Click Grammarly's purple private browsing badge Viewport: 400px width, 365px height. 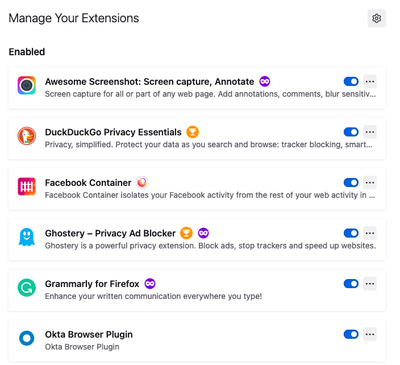(150, 284)
